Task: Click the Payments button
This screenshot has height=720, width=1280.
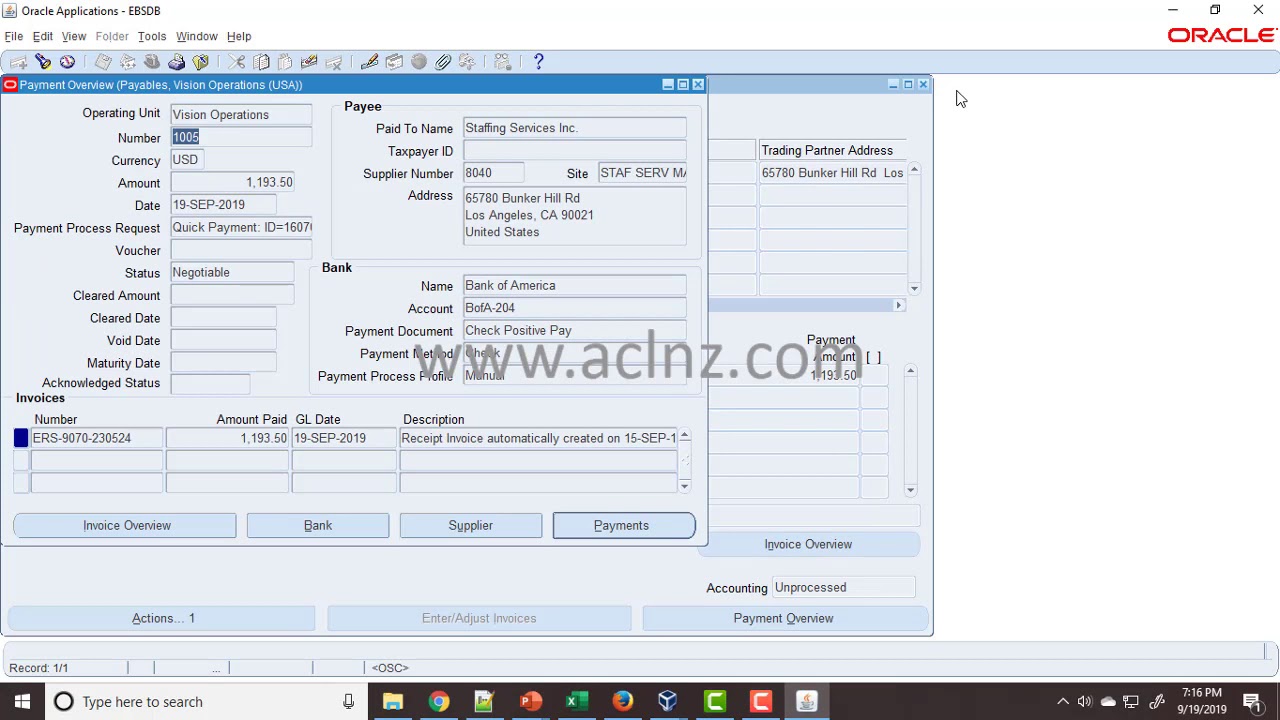Action: 624,525
